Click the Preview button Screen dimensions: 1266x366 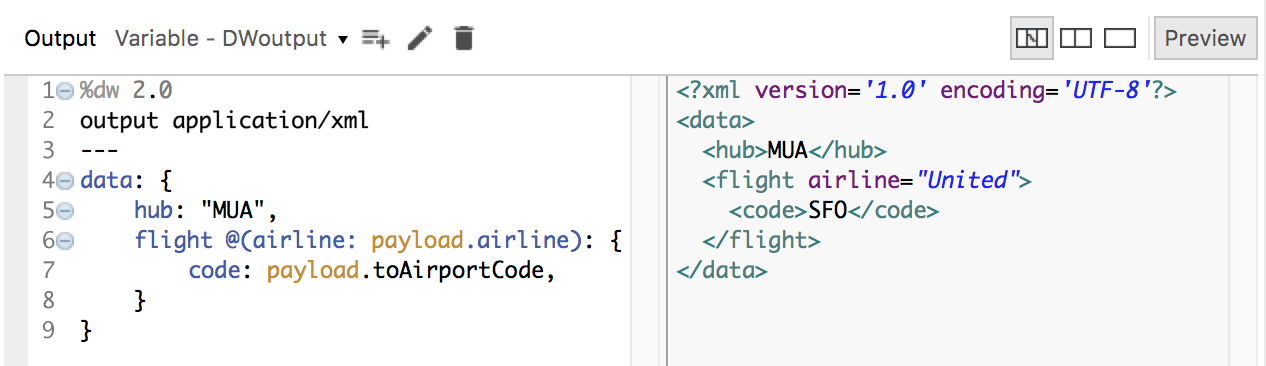tap(1205, 38)
